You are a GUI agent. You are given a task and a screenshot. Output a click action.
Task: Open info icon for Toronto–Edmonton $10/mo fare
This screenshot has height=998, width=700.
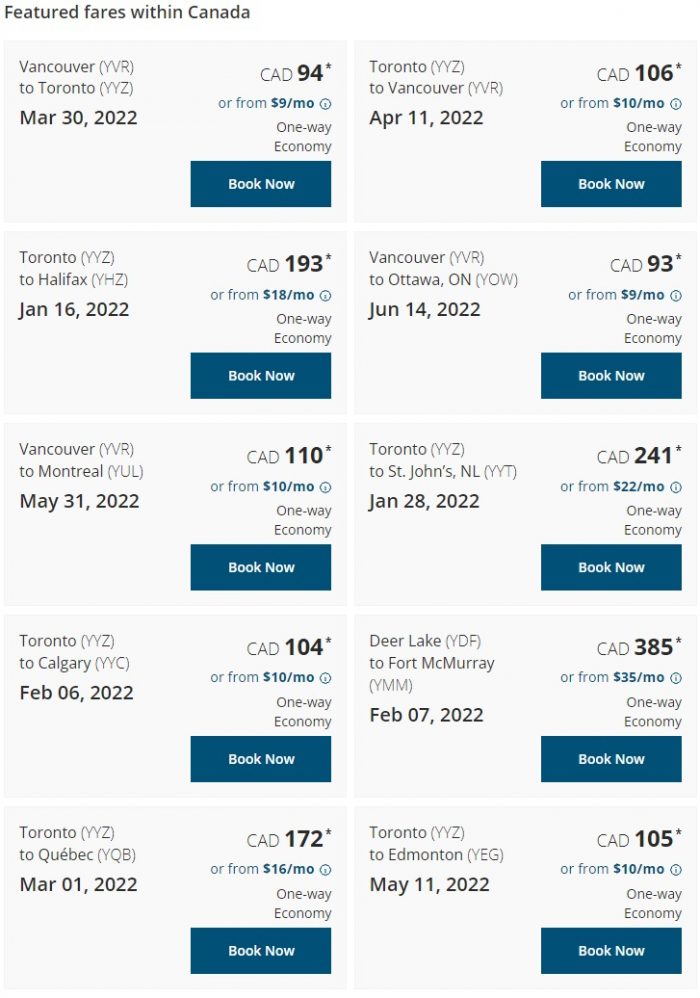point(676,869)
